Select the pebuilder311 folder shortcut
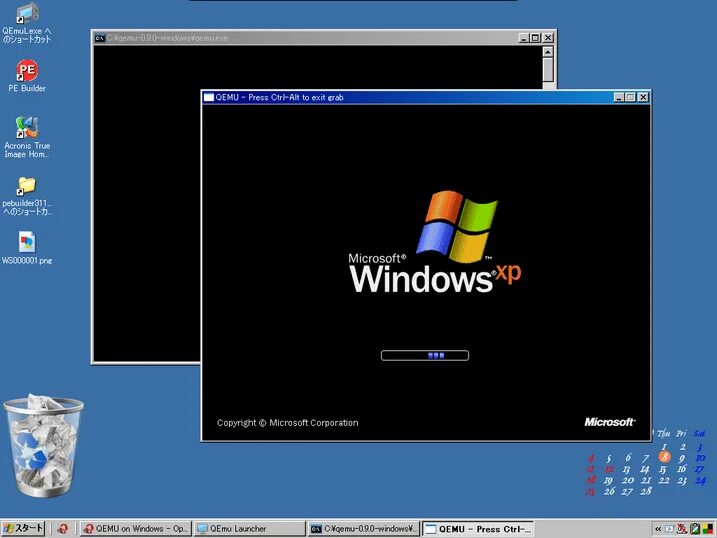This screenshot has height=538, width=717. click(x=27, y=196)
